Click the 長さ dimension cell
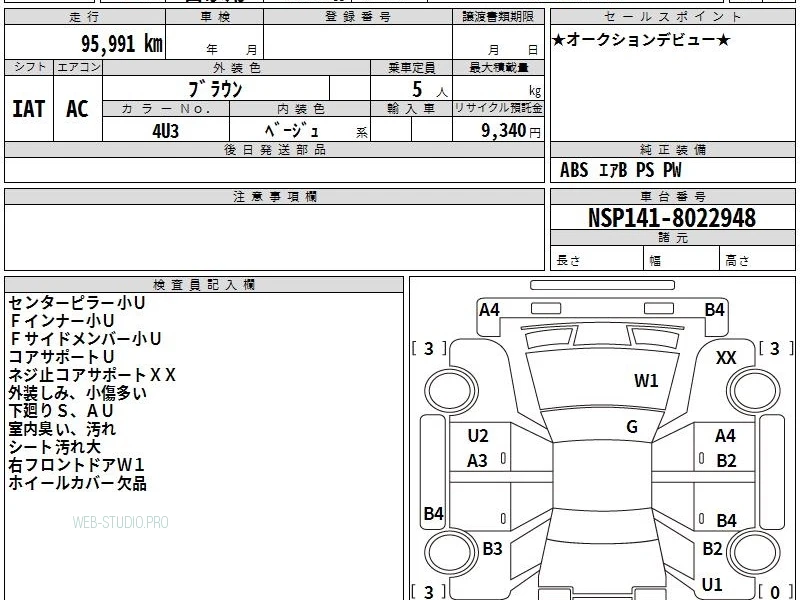This screenshot has height=600, width=800. [x=597, y=259]
